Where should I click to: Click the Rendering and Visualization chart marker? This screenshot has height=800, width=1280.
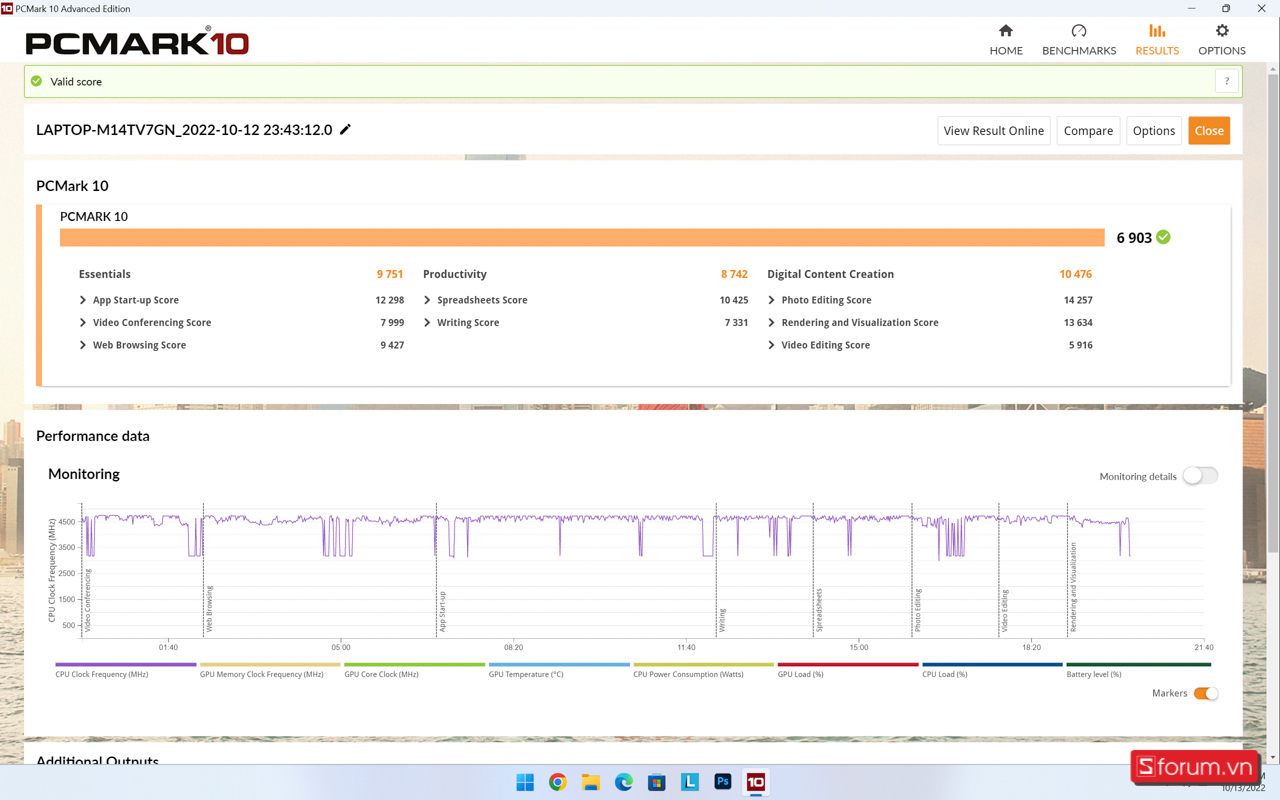click(1074, 587)
